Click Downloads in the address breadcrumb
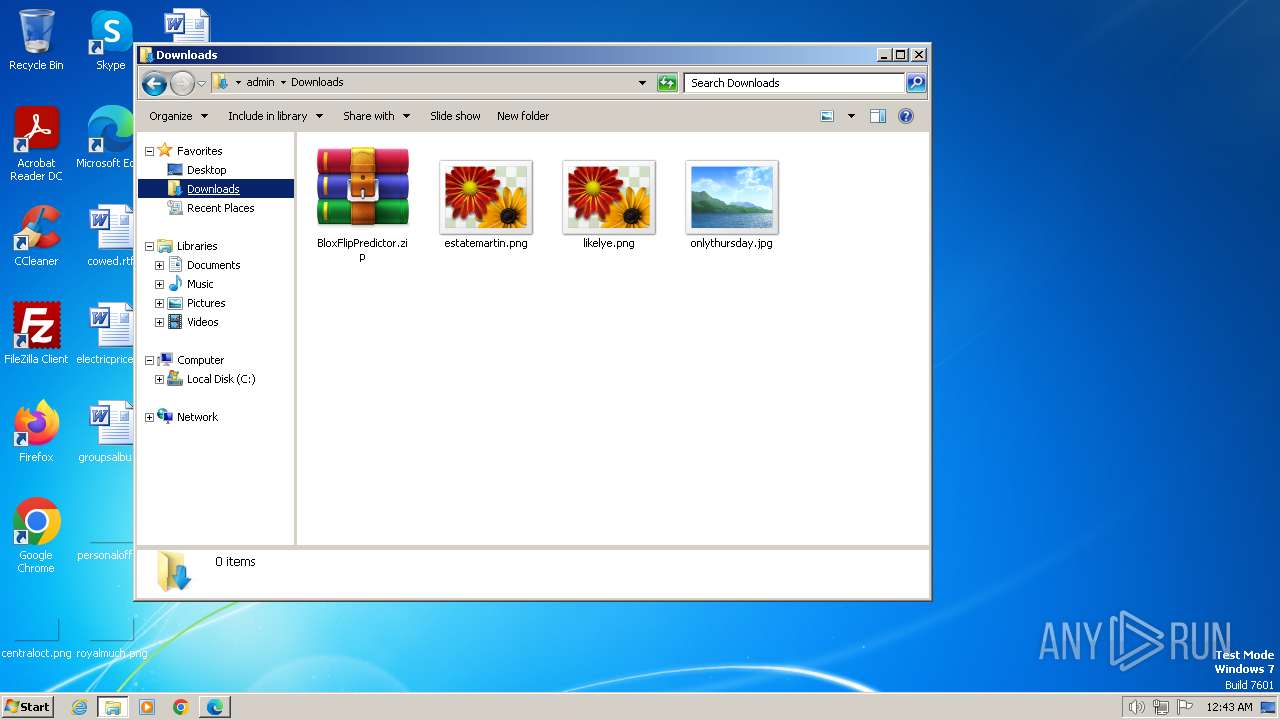 click(x=317, y=83)
